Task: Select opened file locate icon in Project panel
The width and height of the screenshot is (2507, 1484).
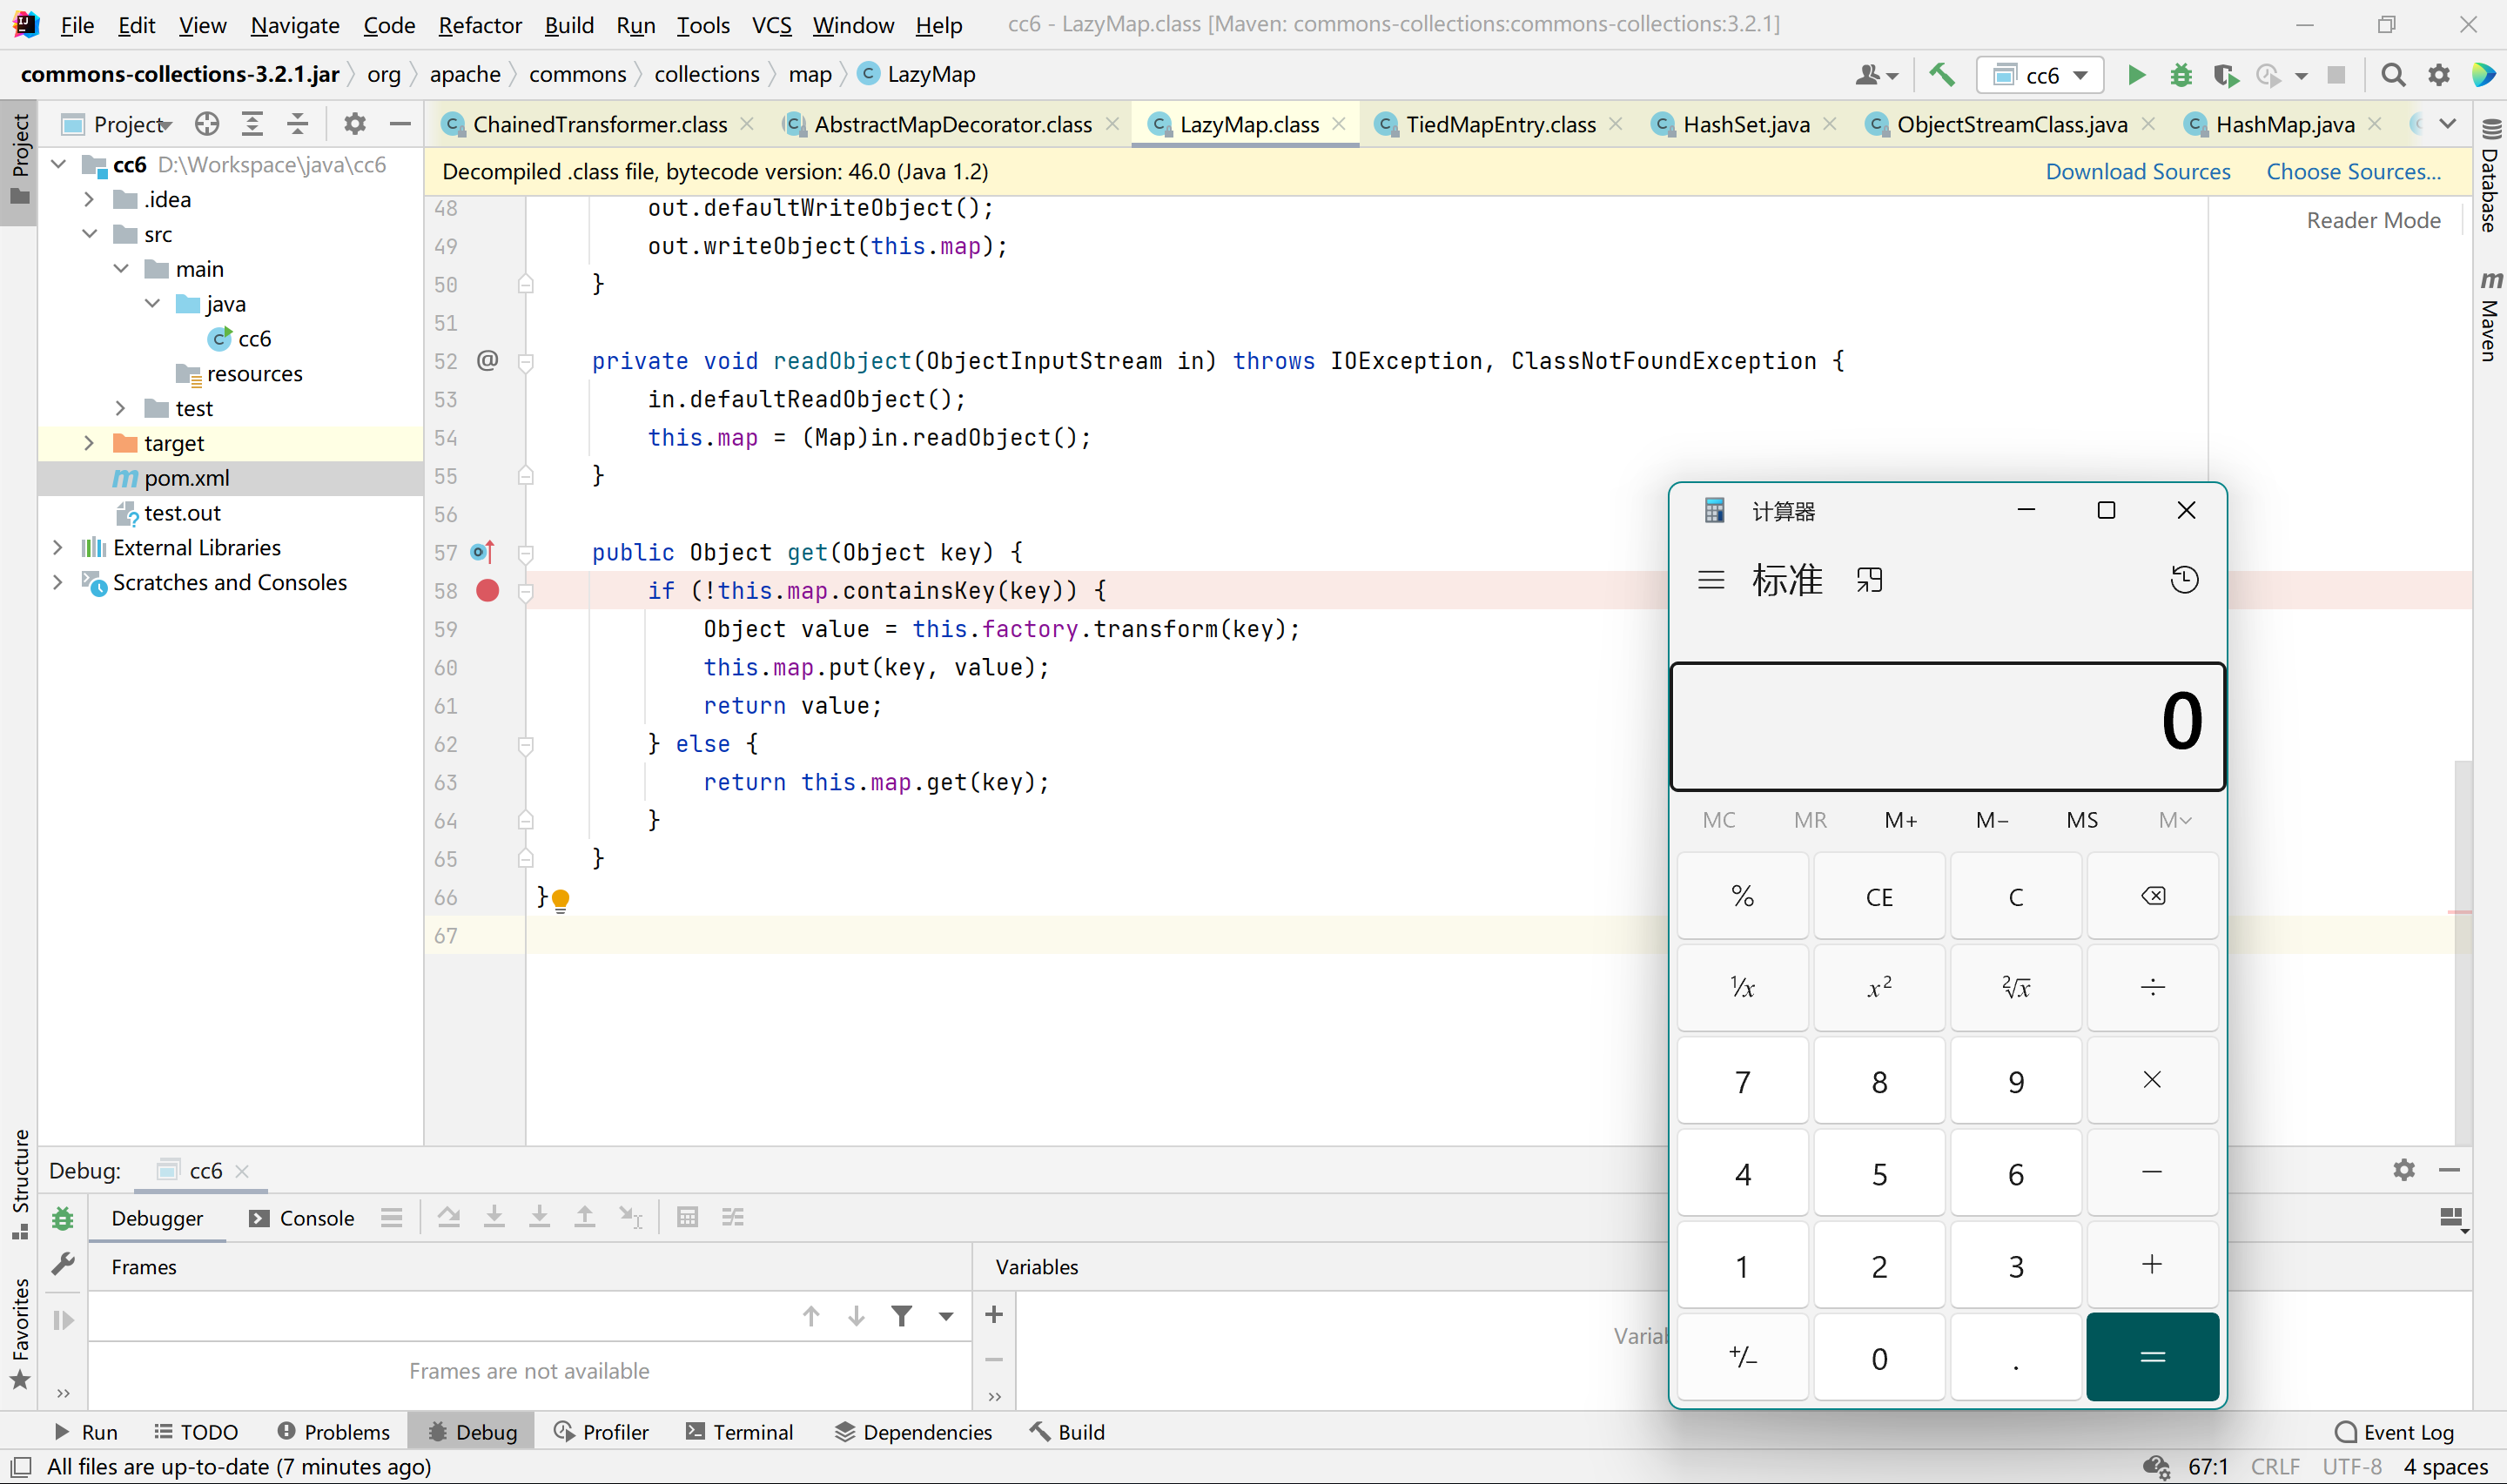Action: (x=207, y=124)
